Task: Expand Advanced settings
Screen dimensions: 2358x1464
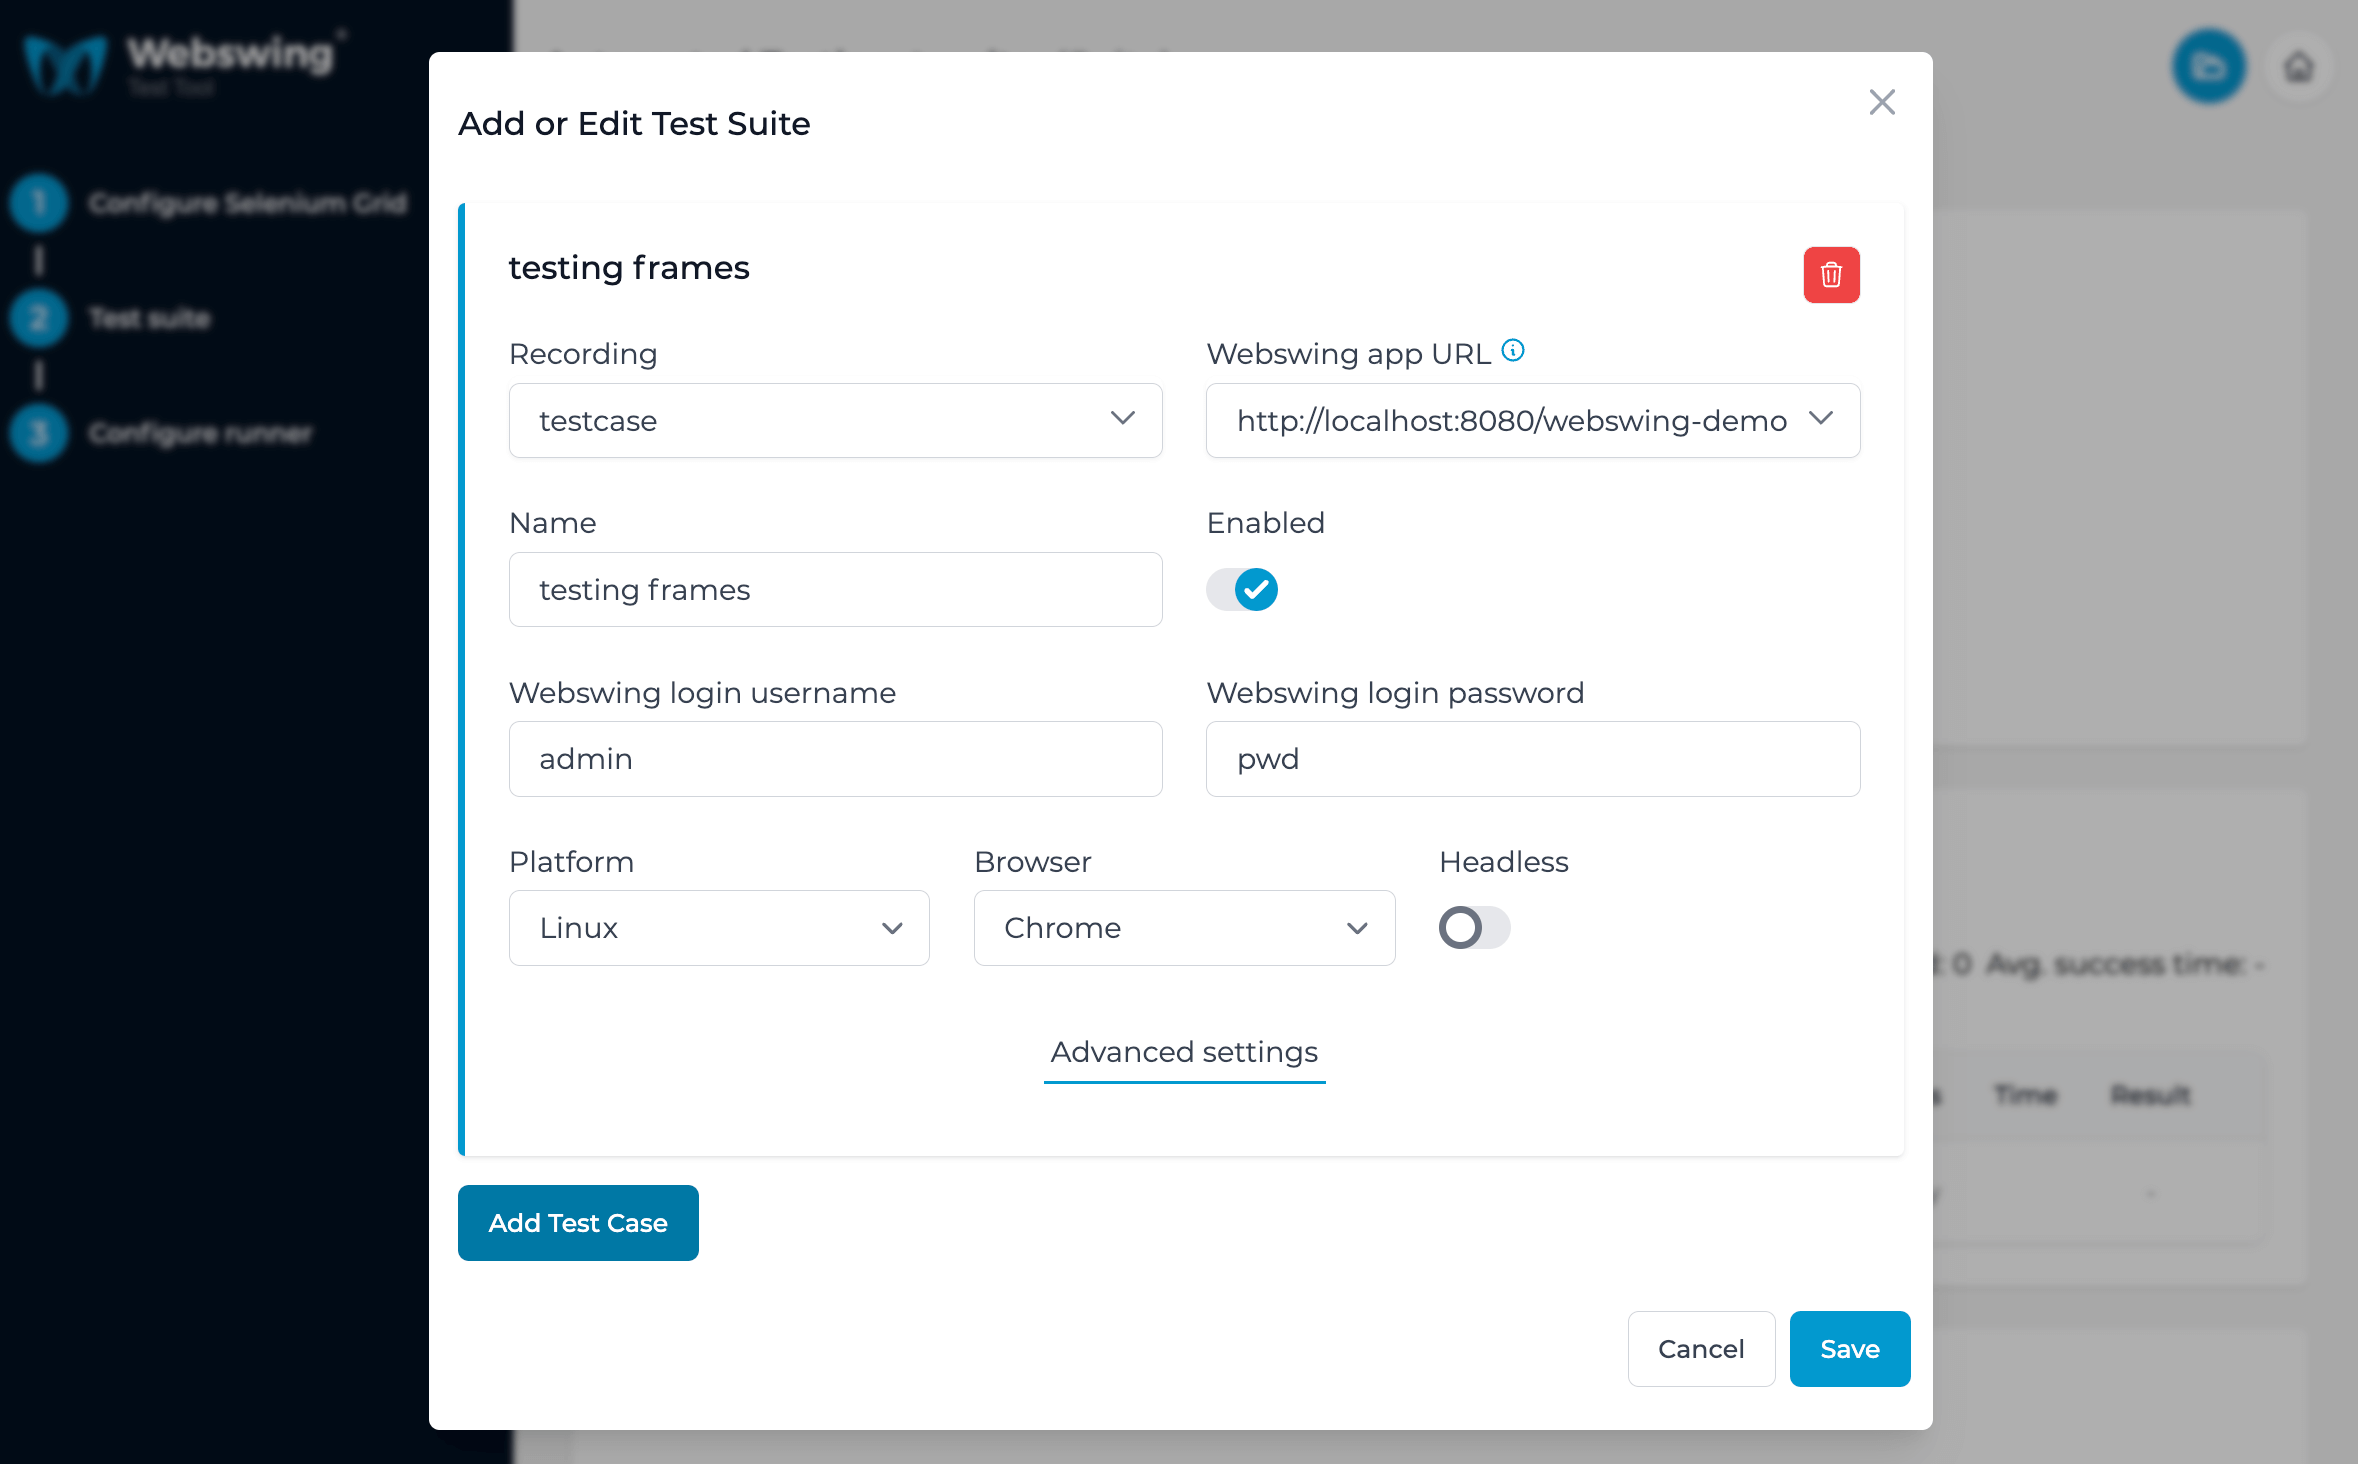Action: coord(1184,1052)
